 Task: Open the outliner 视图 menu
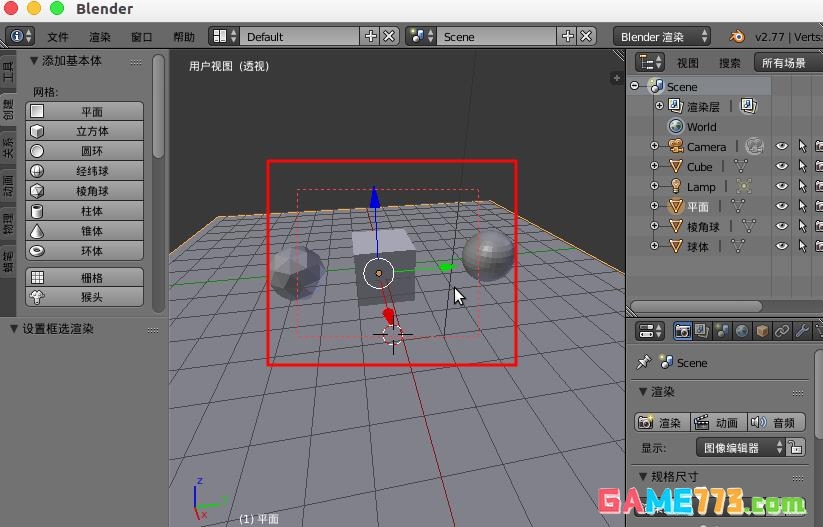(x=688, y=63)
